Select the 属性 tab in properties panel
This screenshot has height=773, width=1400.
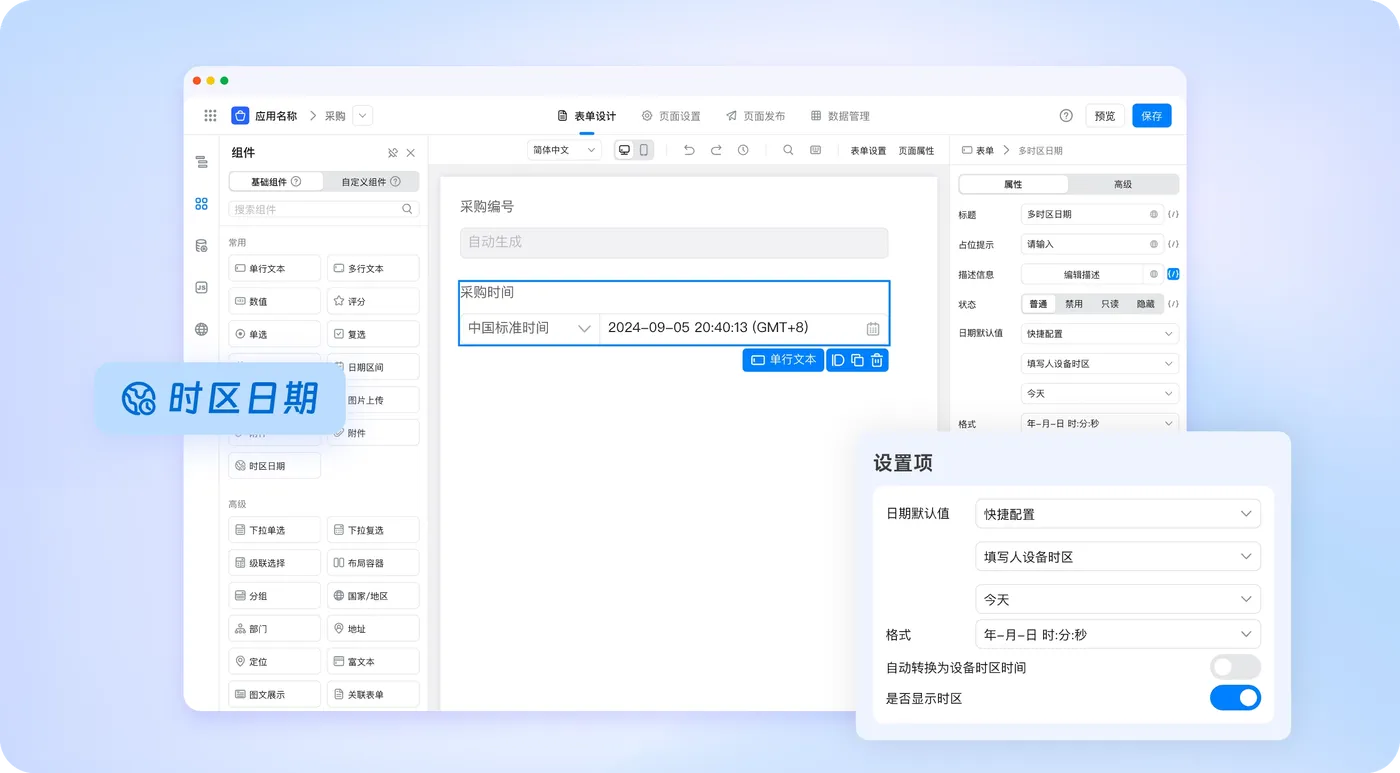[1013, 184]
